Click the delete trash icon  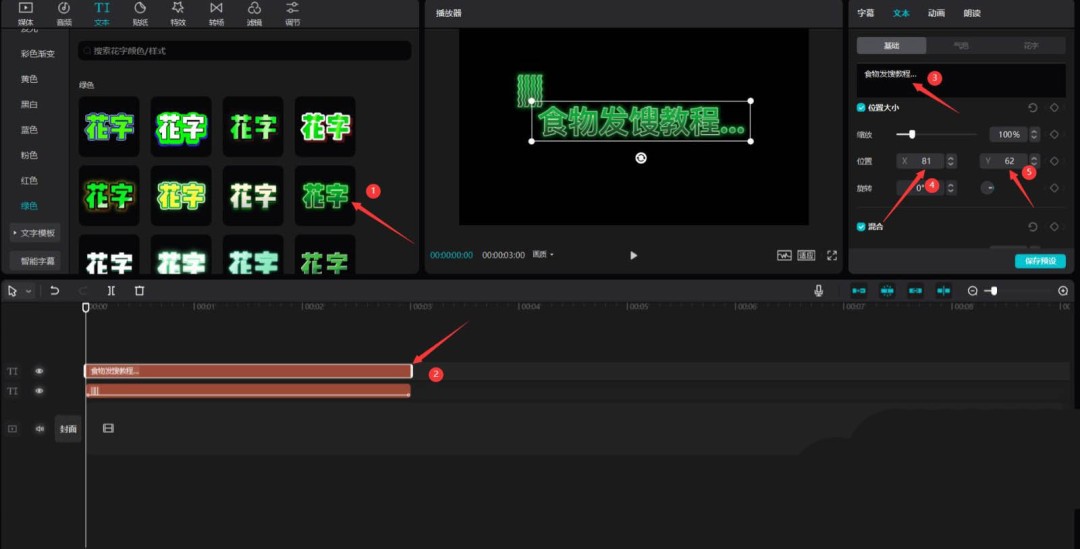[x=139, y=291]
